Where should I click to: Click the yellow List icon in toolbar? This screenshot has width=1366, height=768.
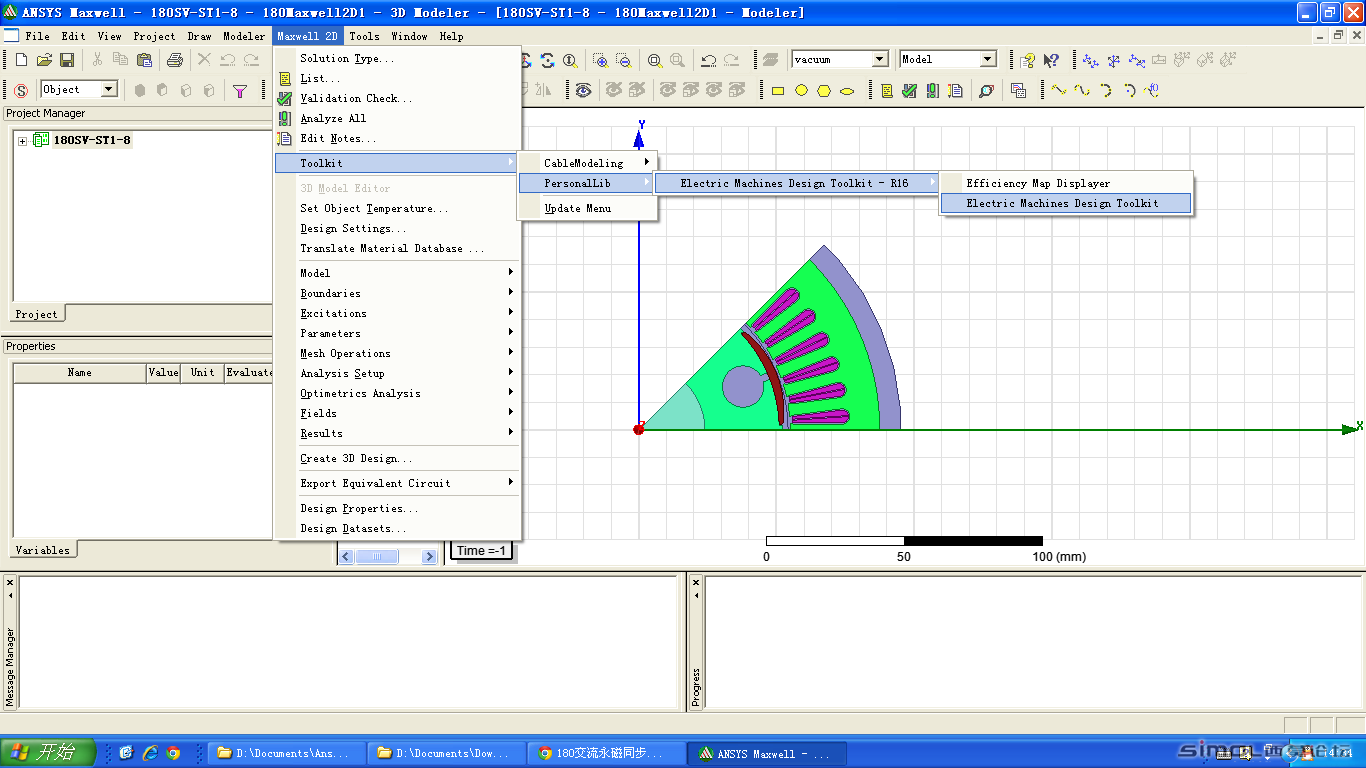click(x=887, y=91)
